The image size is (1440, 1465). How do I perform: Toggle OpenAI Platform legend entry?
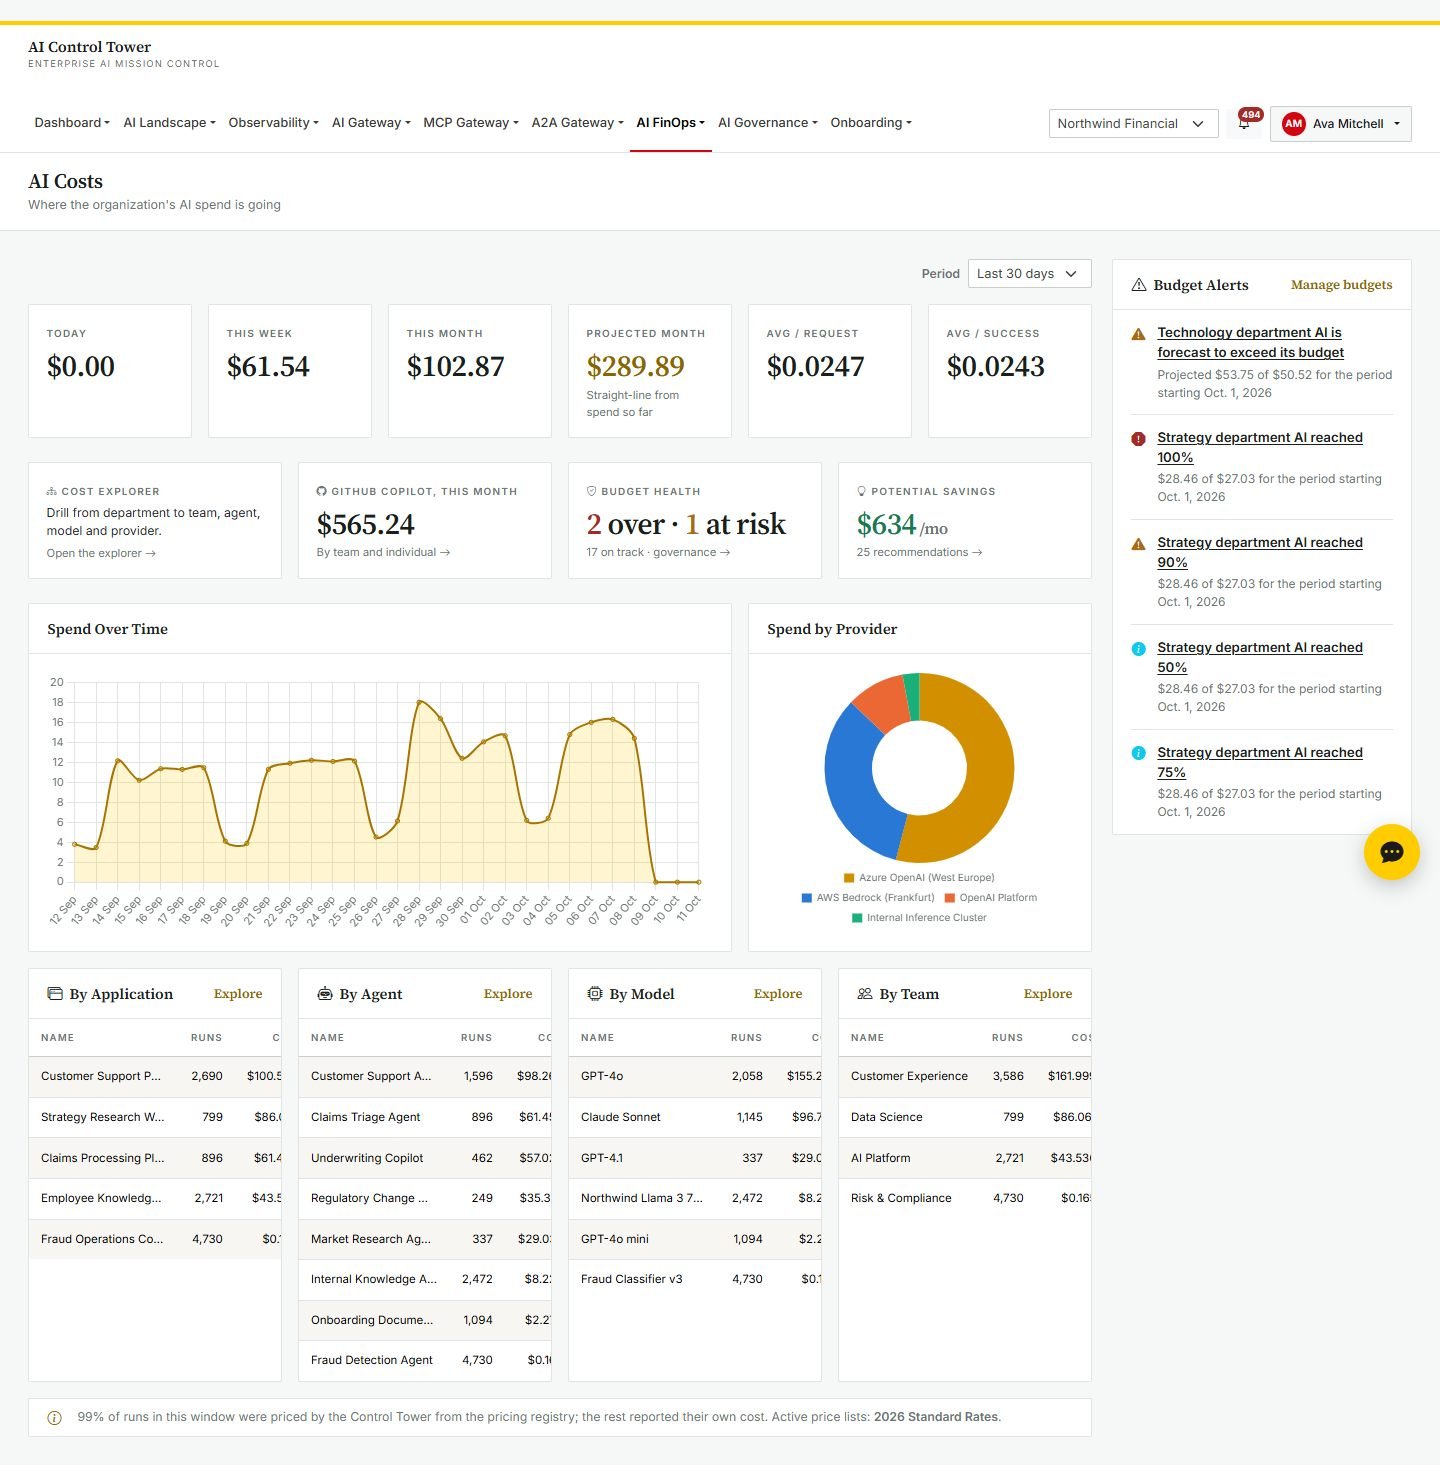991,897
